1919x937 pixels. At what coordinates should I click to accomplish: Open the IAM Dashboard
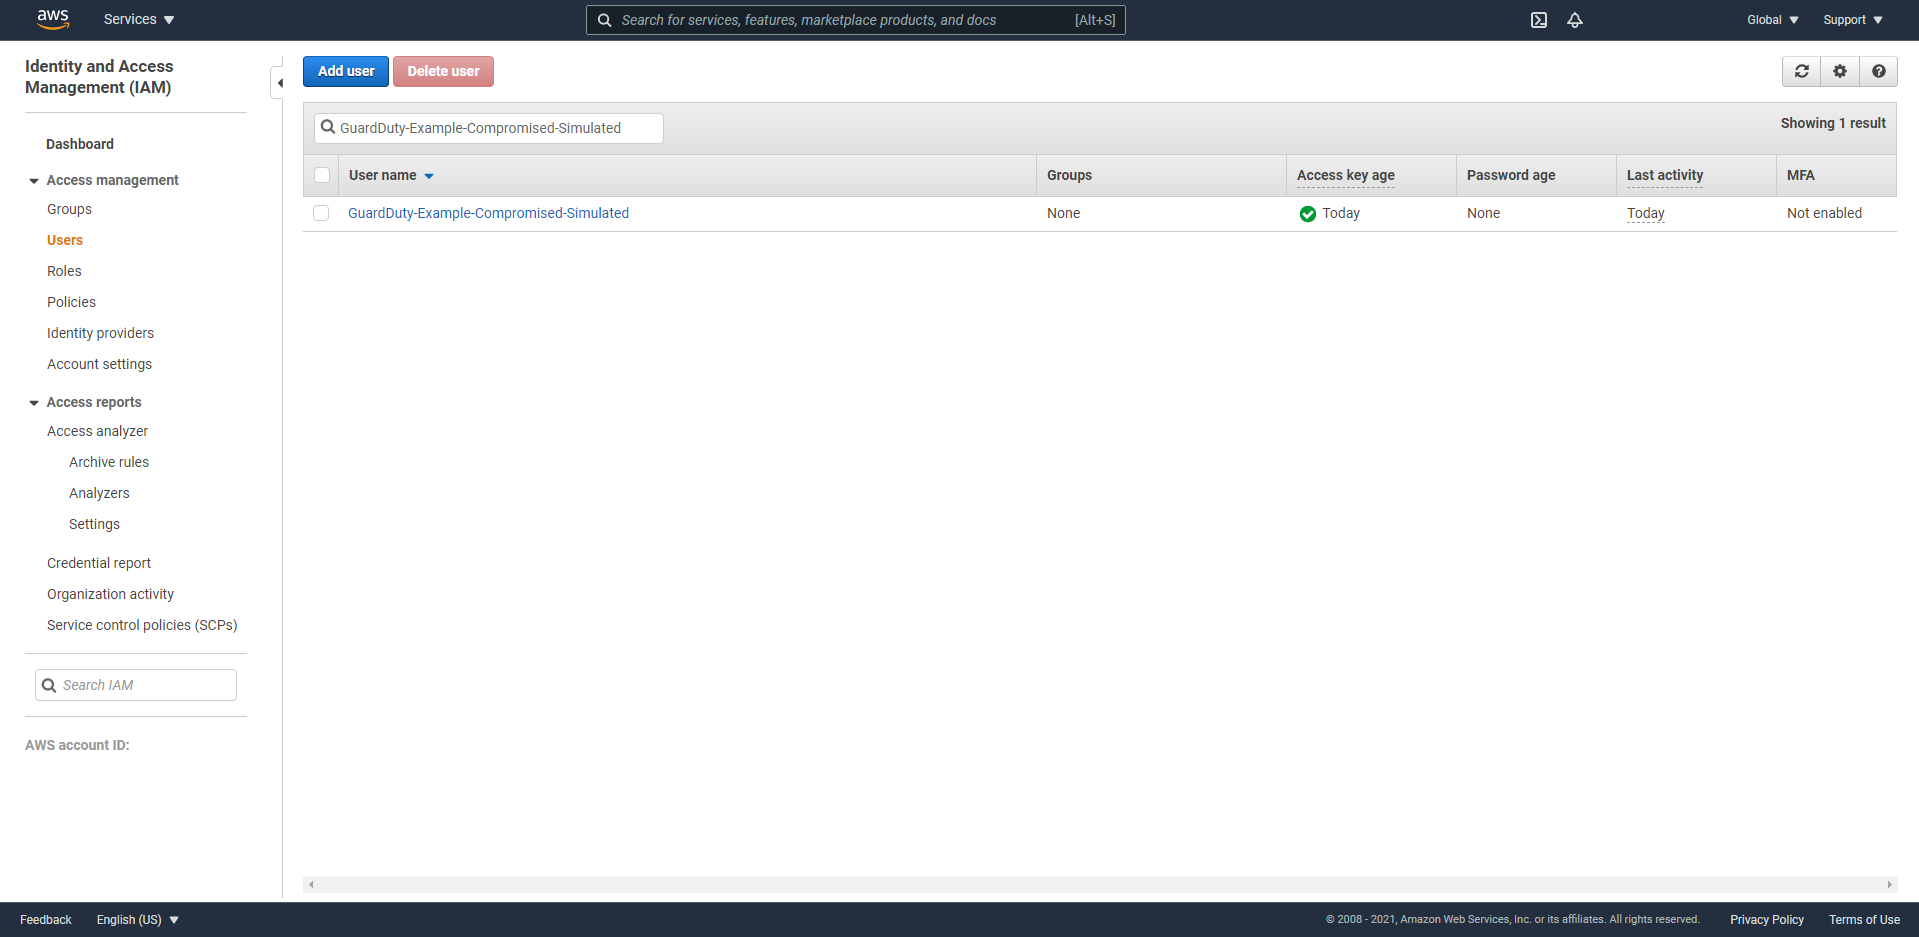(x=80, y=144)
